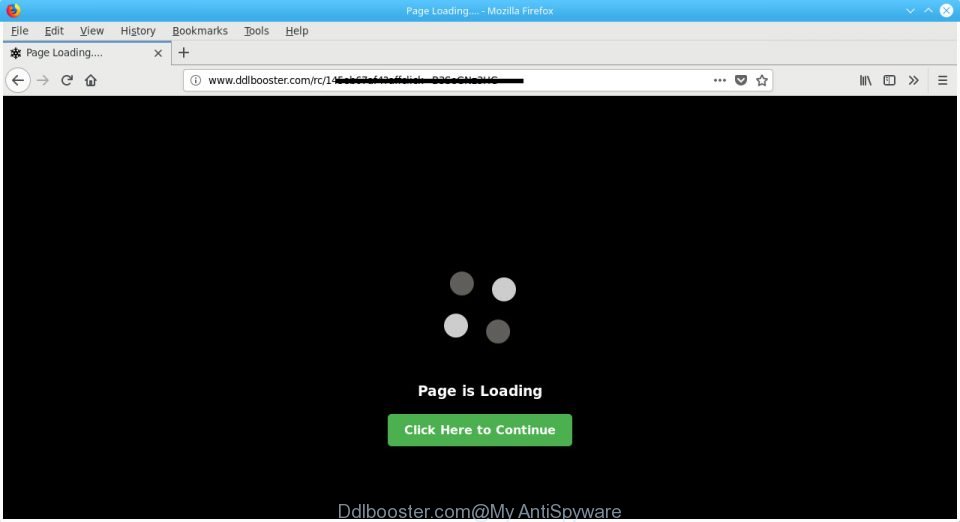Open the Firefox home page
Image resolution: width=960 pixels, height=522 pixels.
91,80
